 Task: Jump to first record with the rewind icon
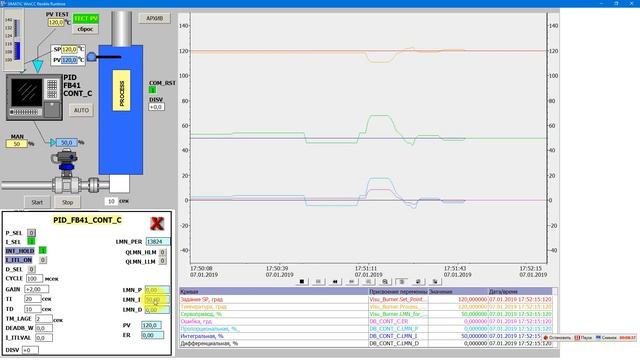tap(335, 282)
